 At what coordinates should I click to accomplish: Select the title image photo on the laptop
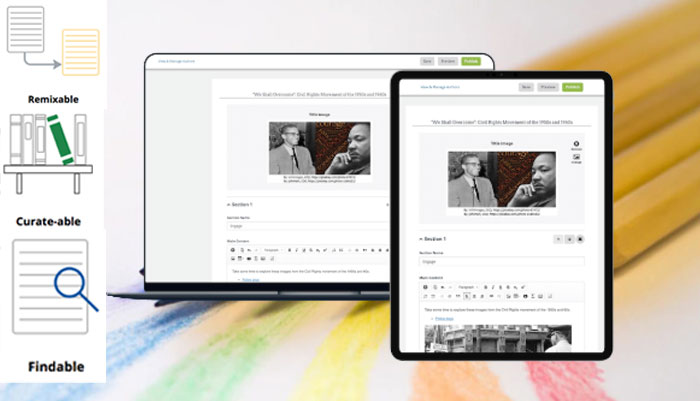319,148
